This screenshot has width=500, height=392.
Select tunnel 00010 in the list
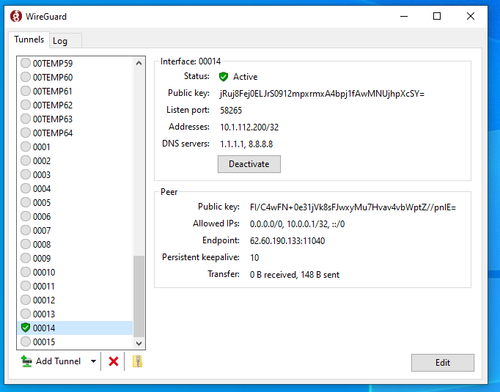click(76, 272)
